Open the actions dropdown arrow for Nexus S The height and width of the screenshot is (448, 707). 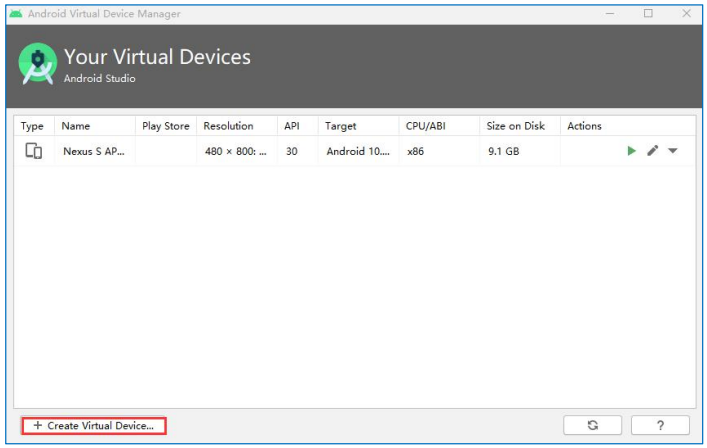[x=673, y=151]
